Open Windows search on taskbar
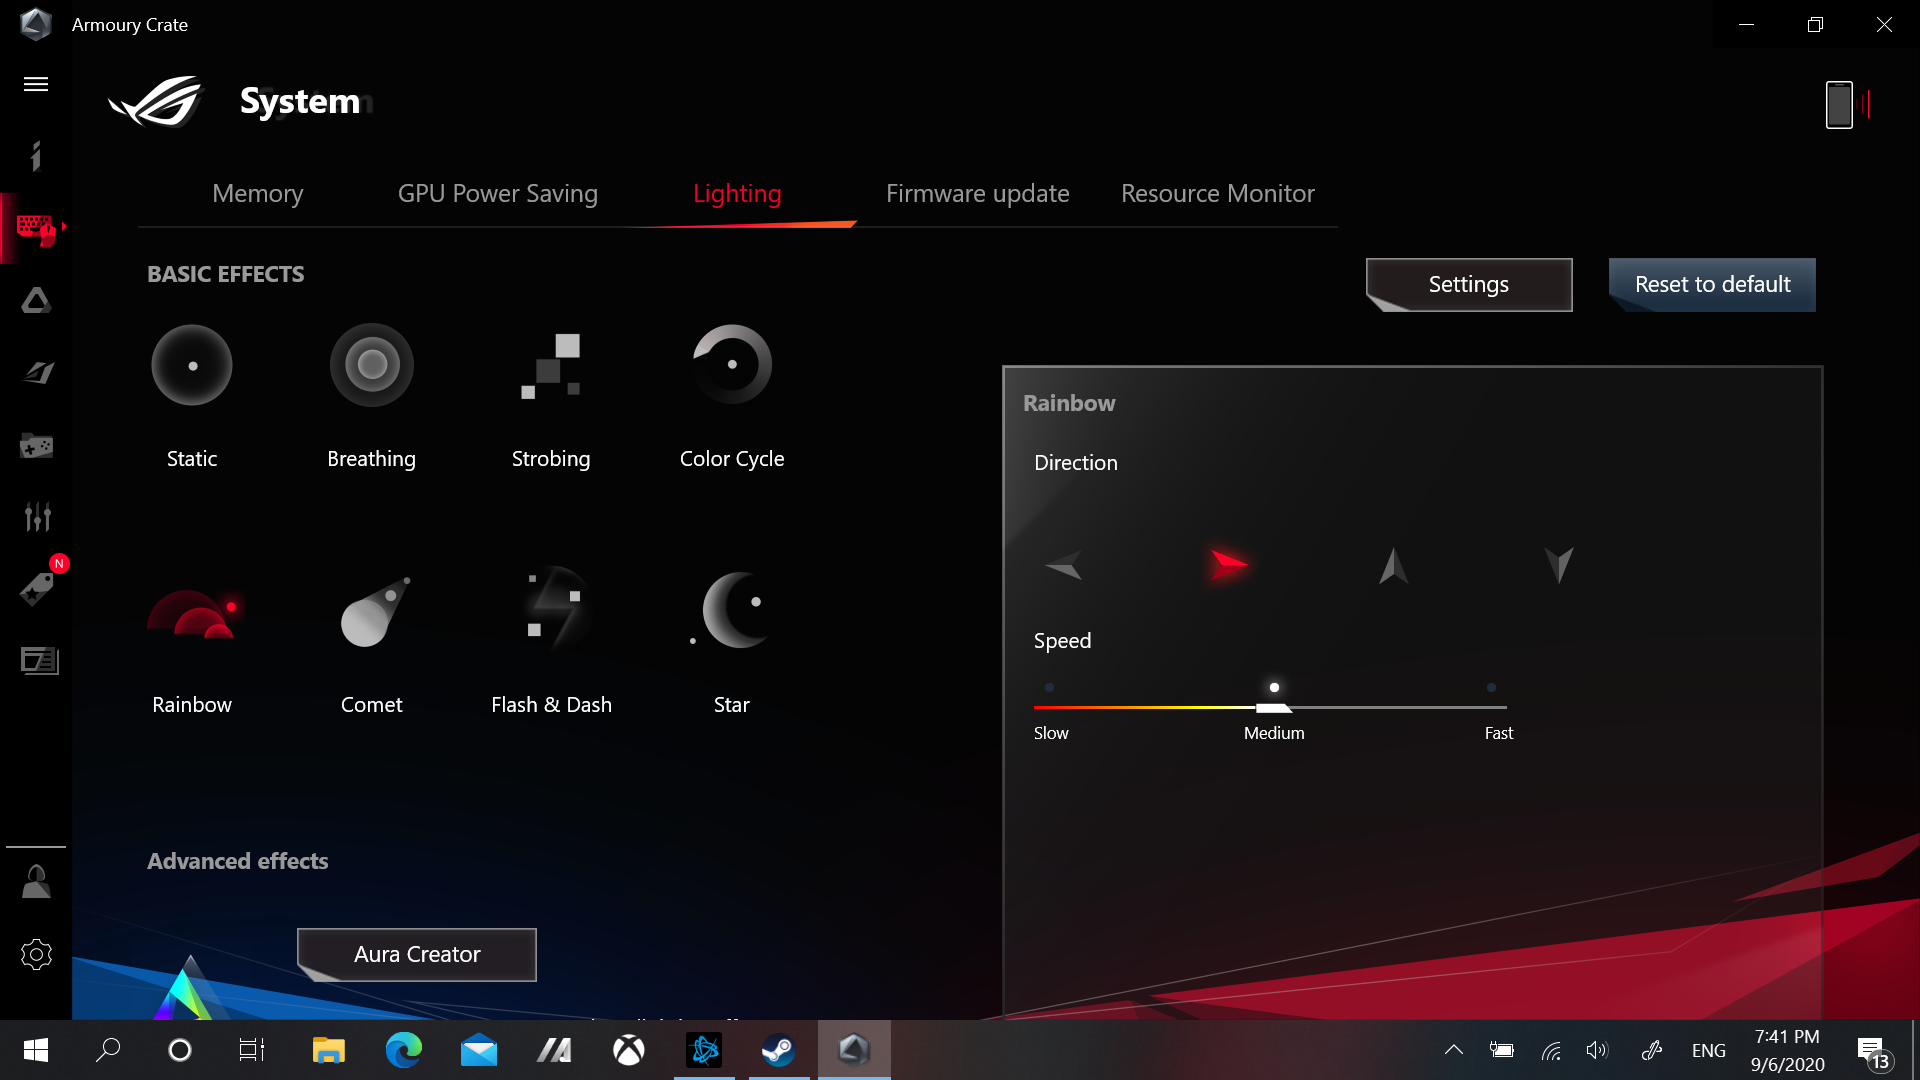This screenshot has width=1920, height=1080. coord(108,1050)
